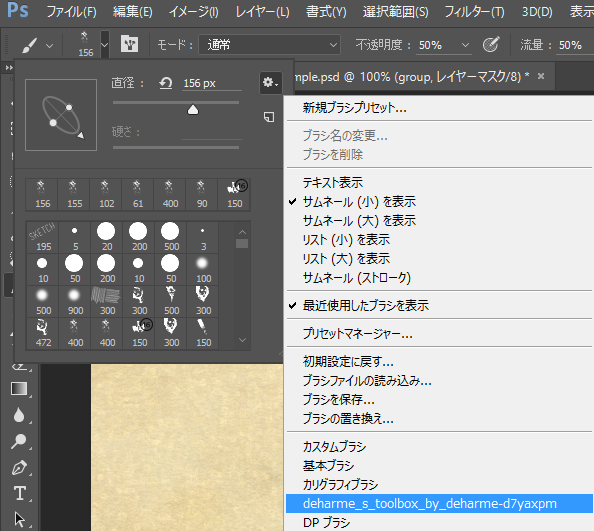This screenshot has height=531, width=594.
Task: Open tool preset picker arrow beside brush icon
Action: (x=49, y=46)
